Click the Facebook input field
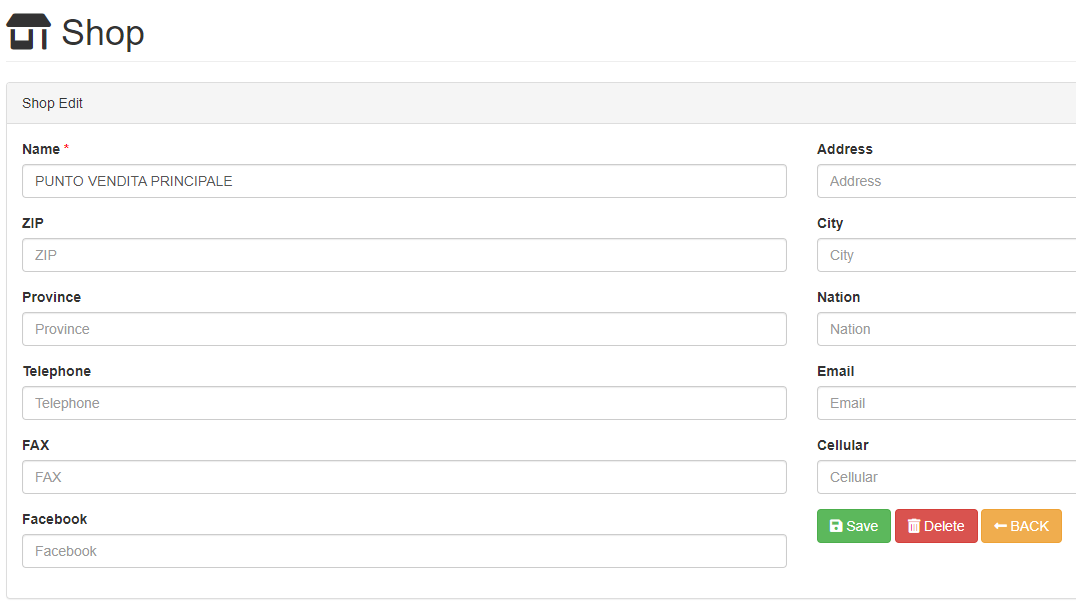Image resolution: width=1076 pixels, height=613 pixels. (404, 551)
